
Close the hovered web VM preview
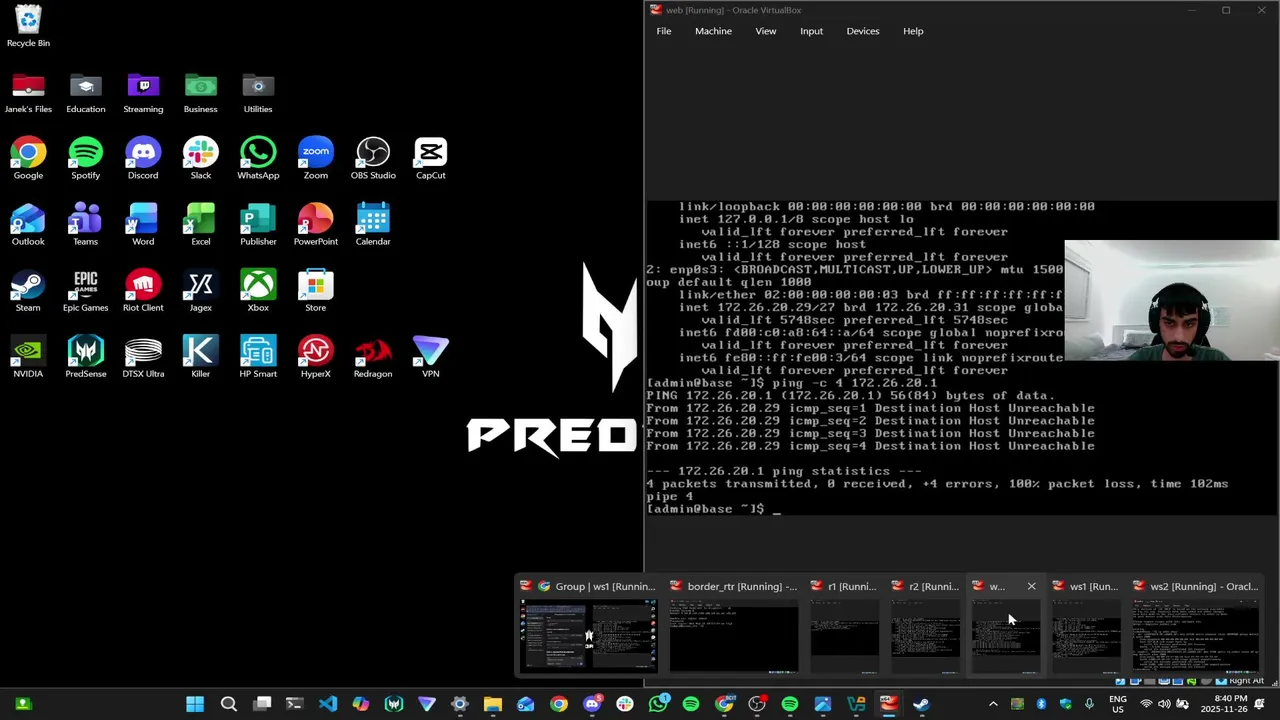[1031, 586]
